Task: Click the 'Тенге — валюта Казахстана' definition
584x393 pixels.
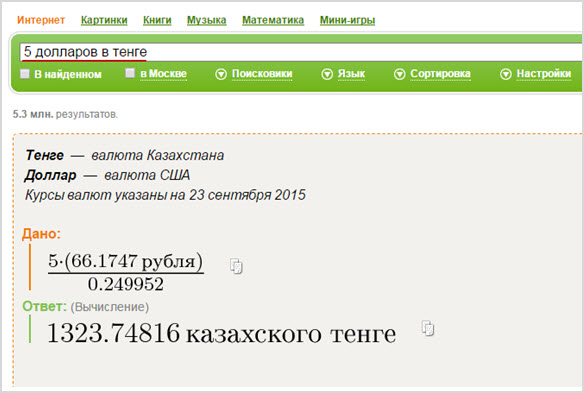Action: pos(125,155)
